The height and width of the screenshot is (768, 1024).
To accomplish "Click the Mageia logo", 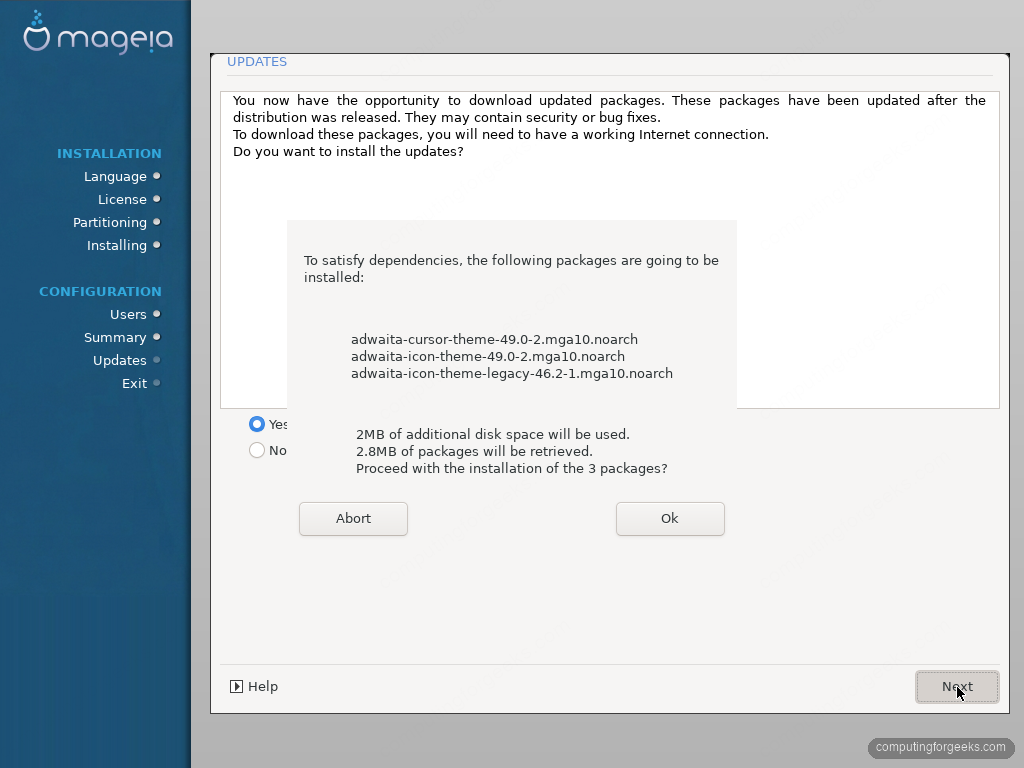I will click(x=98, y=33).
